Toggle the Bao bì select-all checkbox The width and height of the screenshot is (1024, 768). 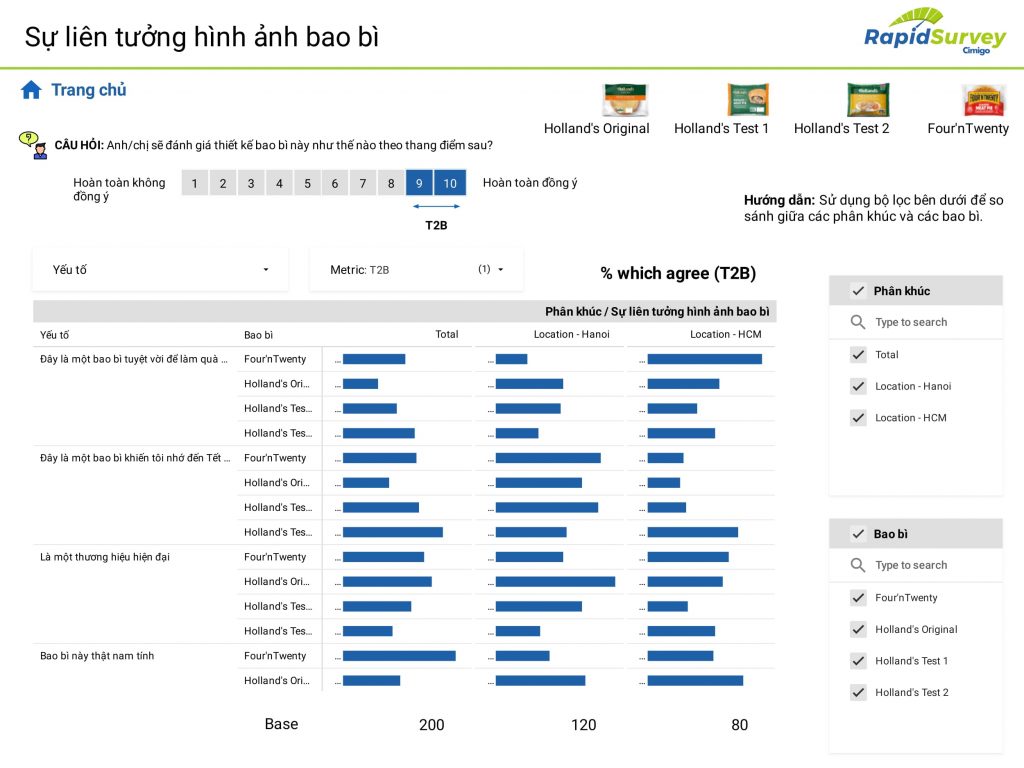[858, 534]
